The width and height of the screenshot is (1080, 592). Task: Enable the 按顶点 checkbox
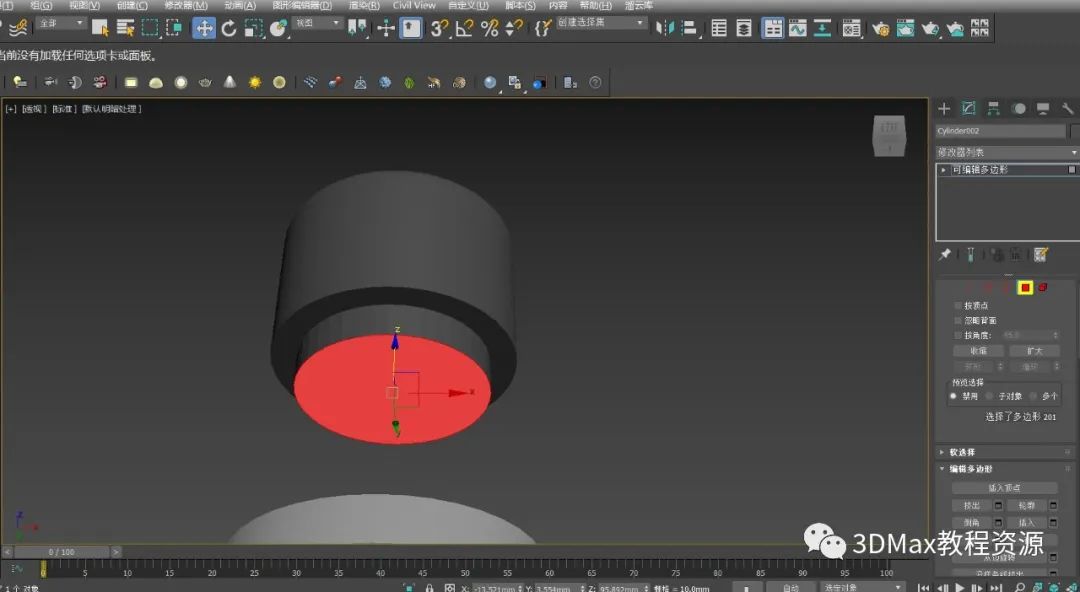(958, 306)
